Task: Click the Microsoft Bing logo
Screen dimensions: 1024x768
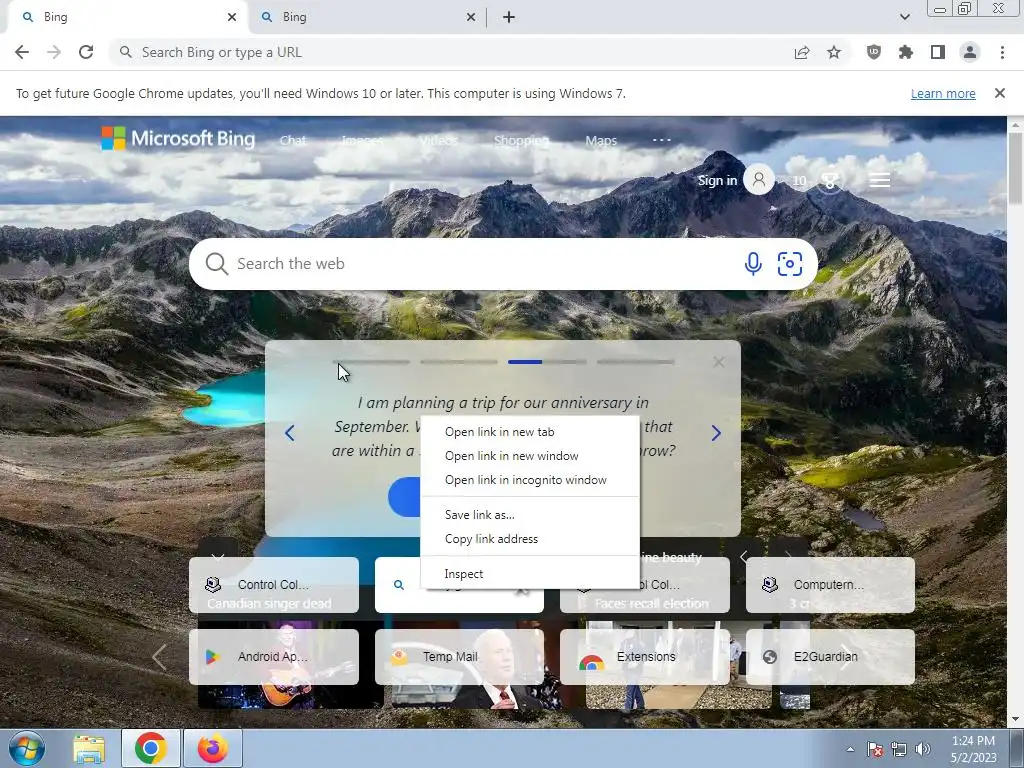Action: click(x=178, y=138)
